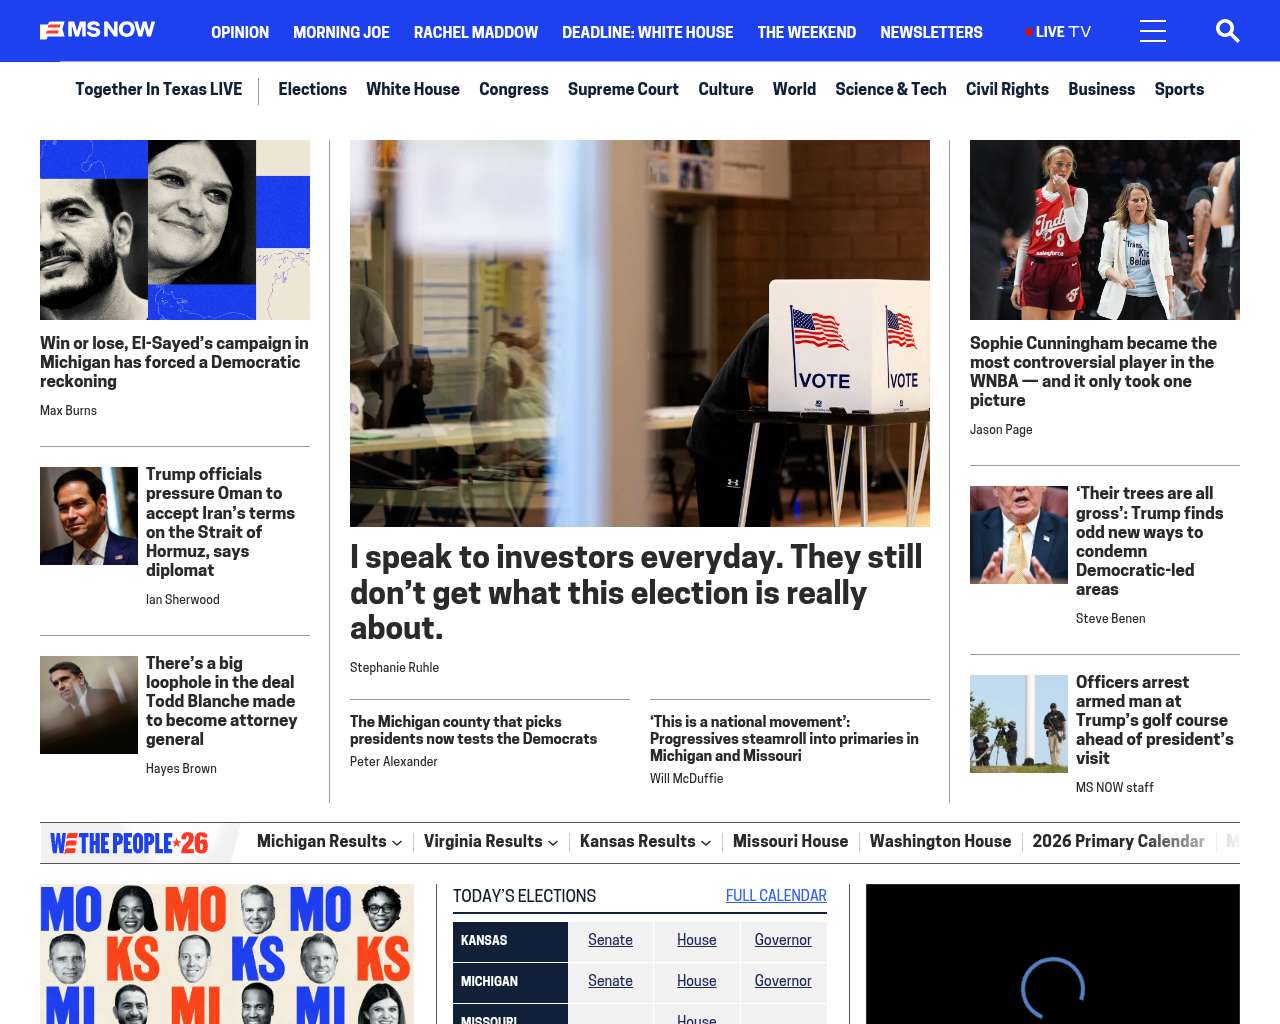Click the We The People 26 logo
The height and width of the screenshot is (1024, 1280).
coord(129,843)
